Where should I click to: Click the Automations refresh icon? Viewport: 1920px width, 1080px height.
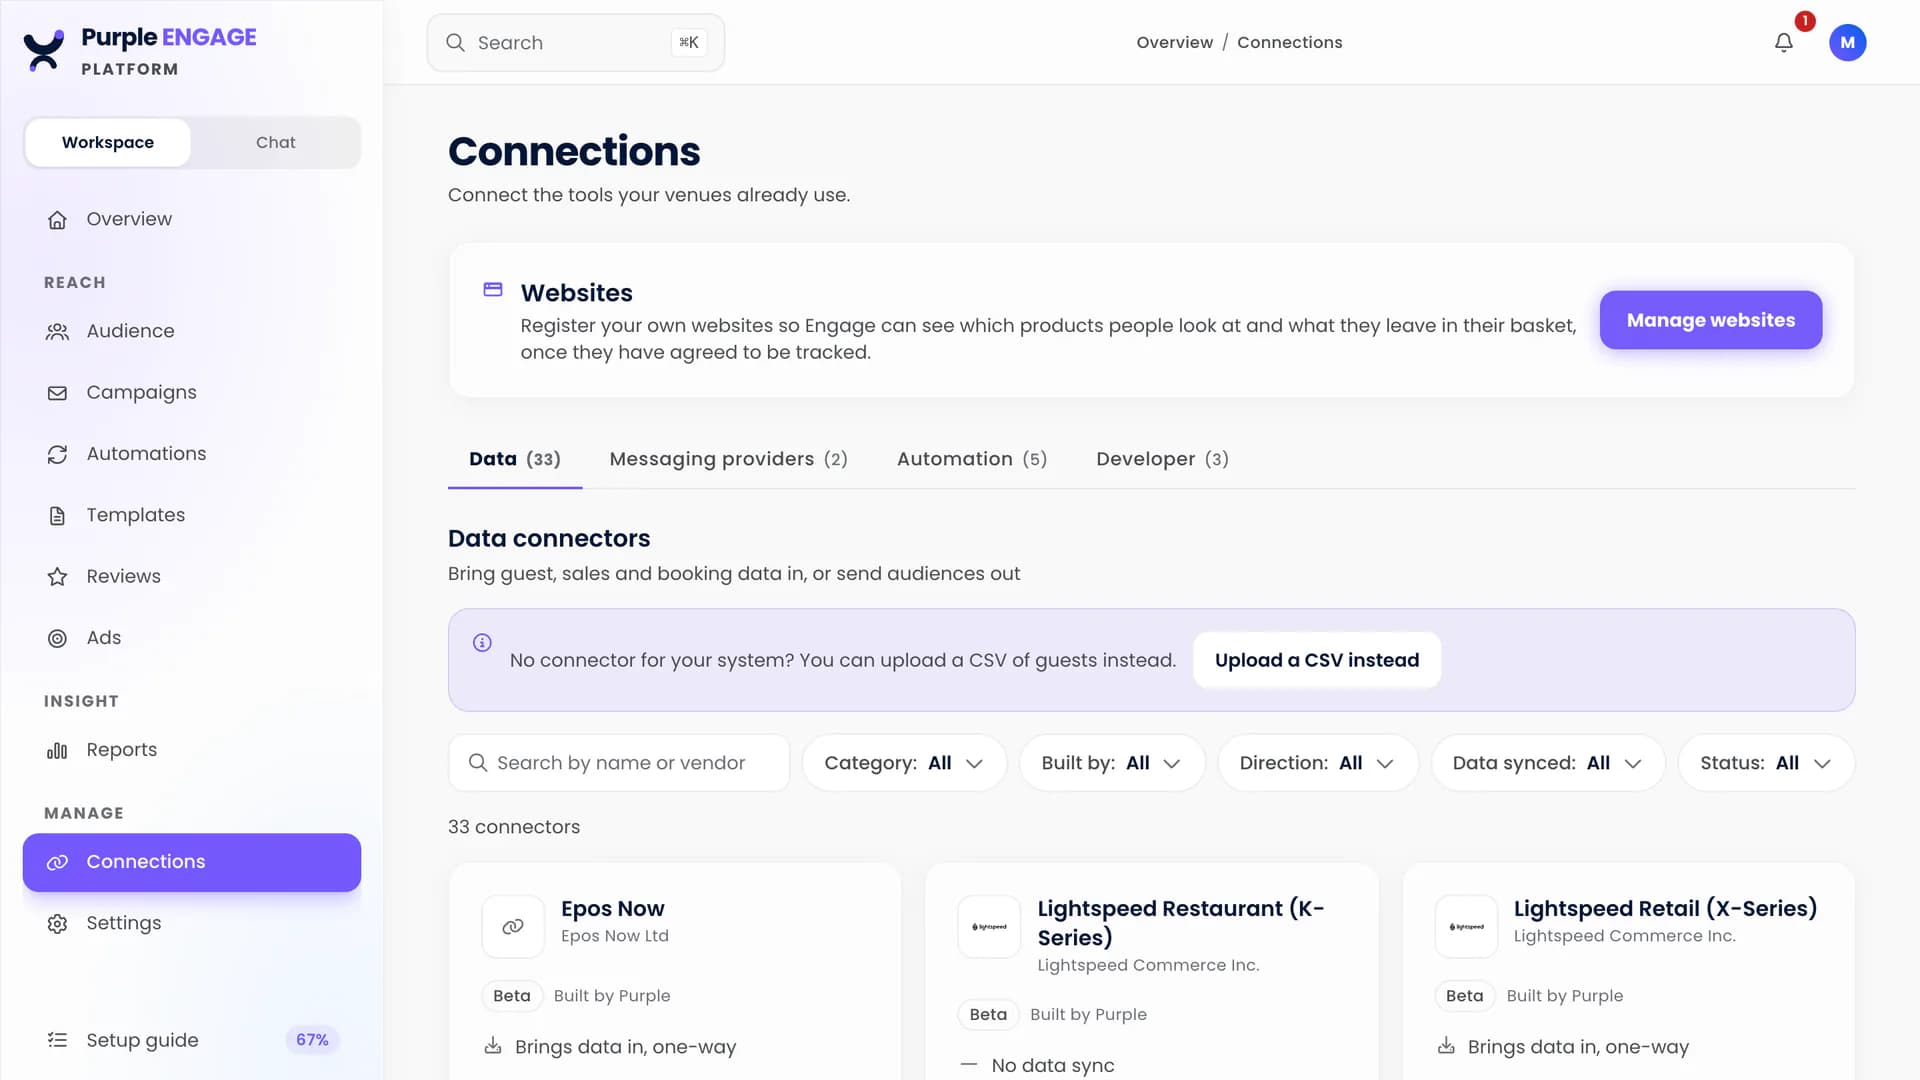tap(57, 454)
